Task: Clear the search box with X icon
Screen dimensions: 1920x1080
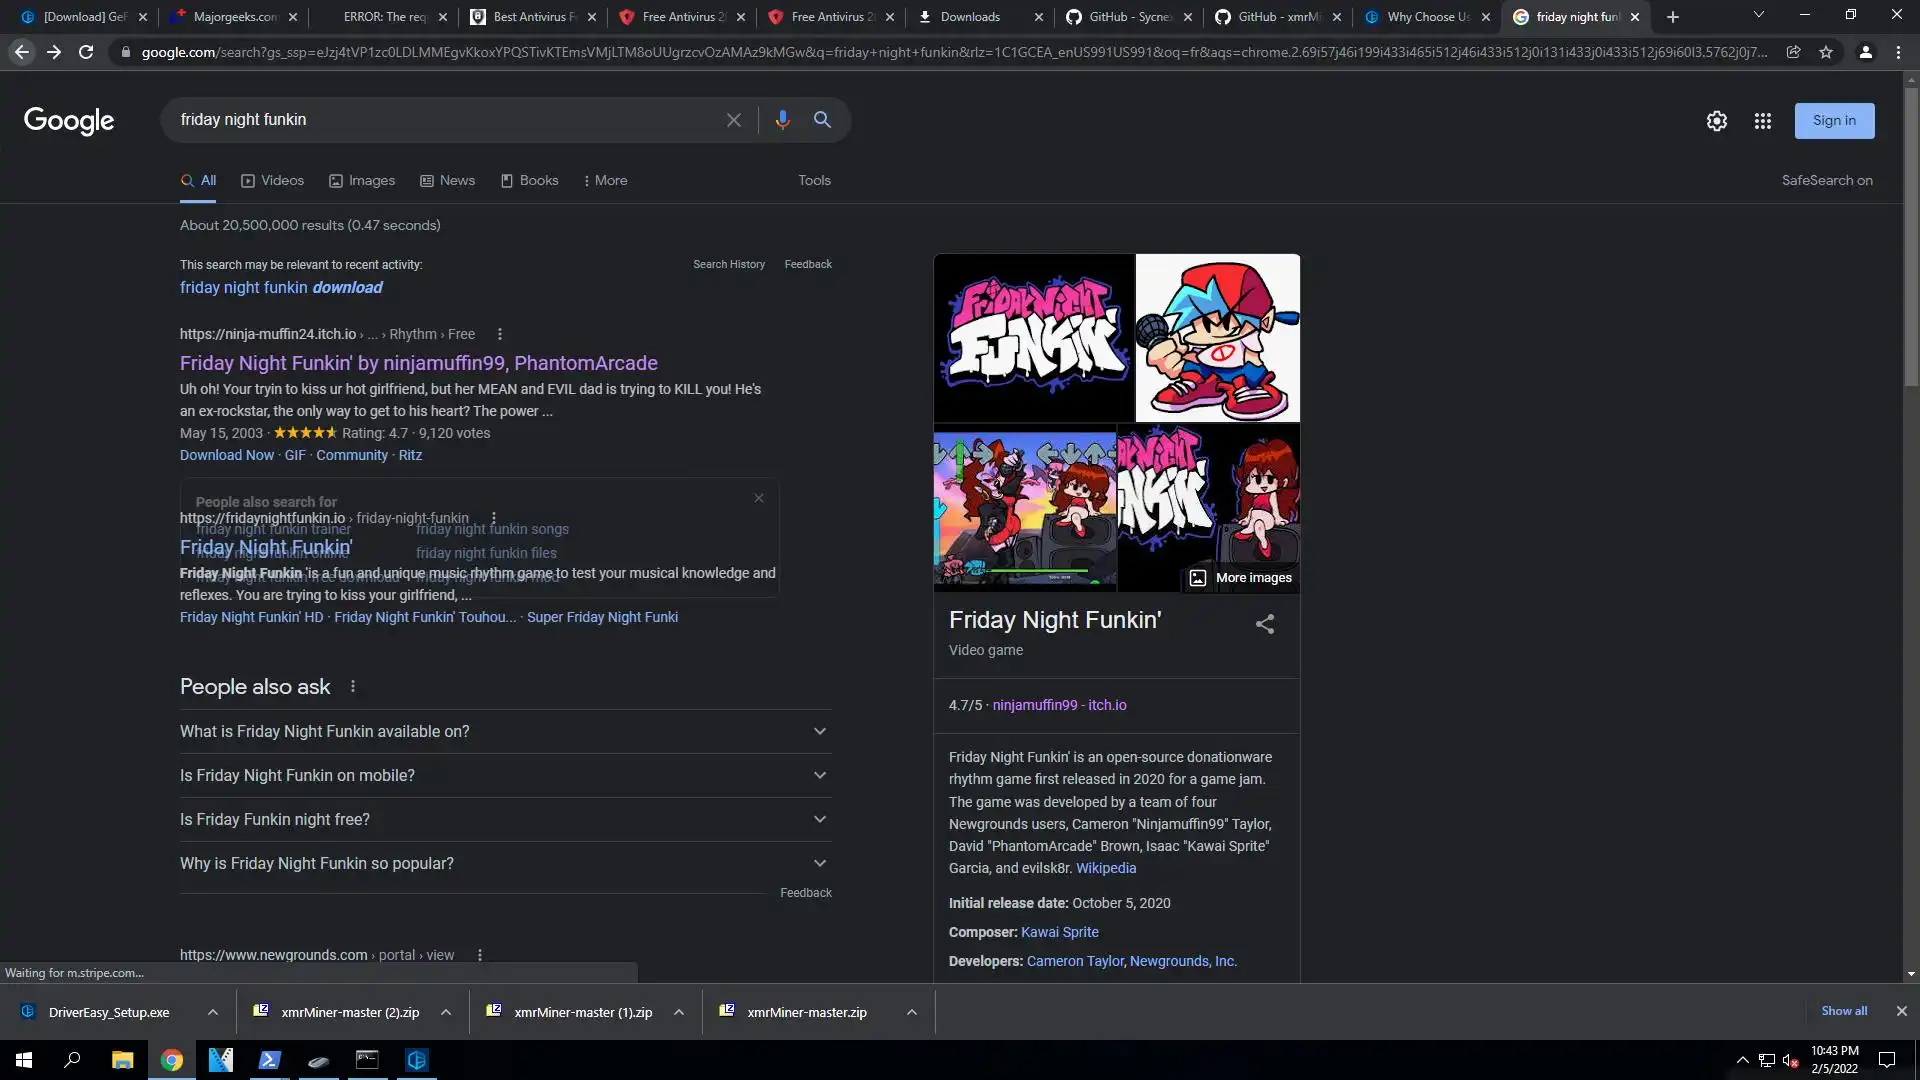Action: pos(733,120)
